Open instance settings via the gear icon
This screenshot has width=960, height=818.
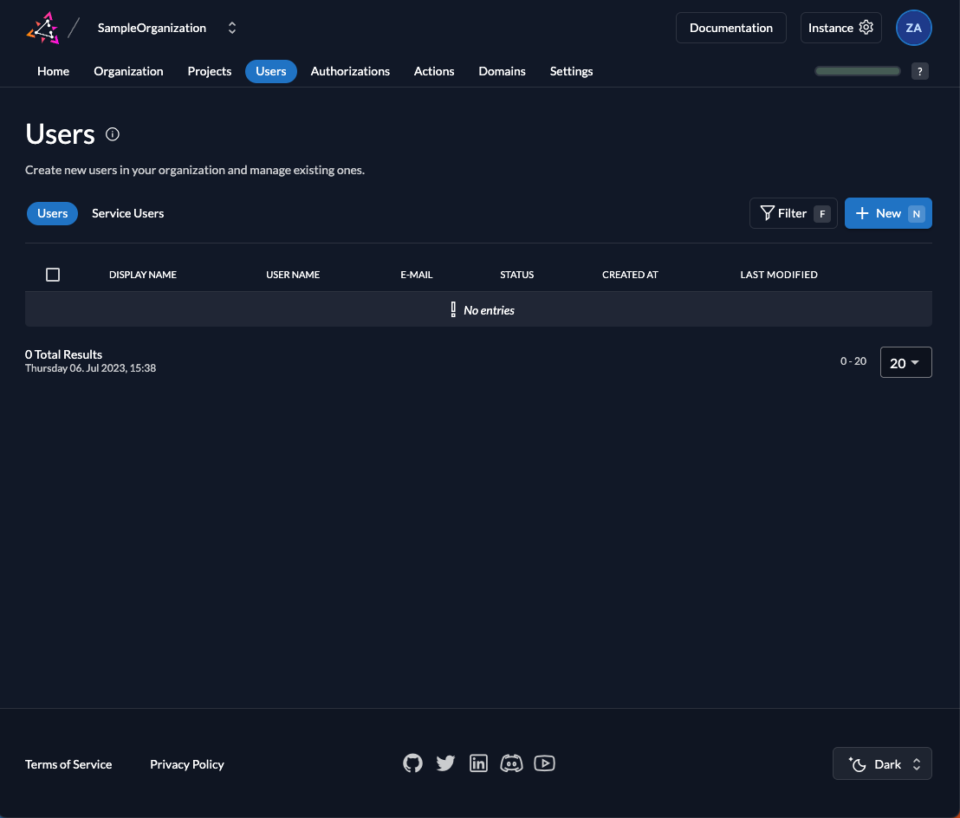pos(865,27)
